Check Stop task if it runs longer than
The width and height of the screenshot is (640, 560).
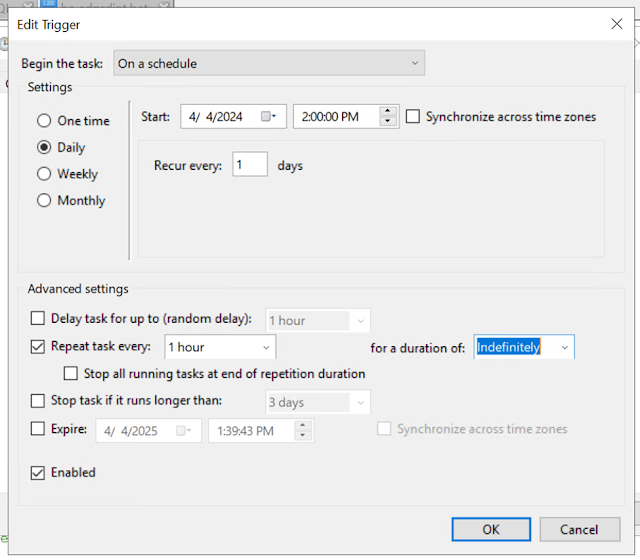[38, 401]
